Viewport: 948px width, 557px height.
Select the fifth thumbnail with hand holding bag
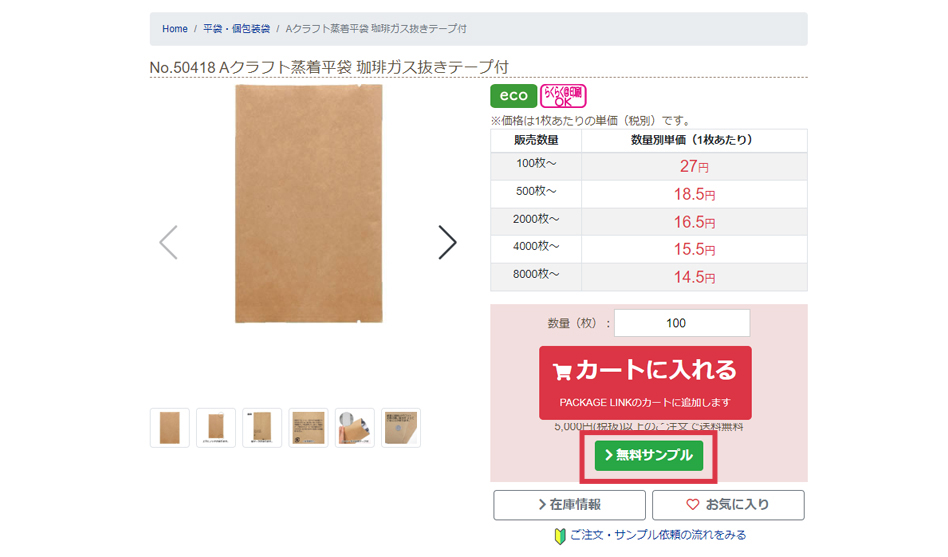[x=355, y=428]
